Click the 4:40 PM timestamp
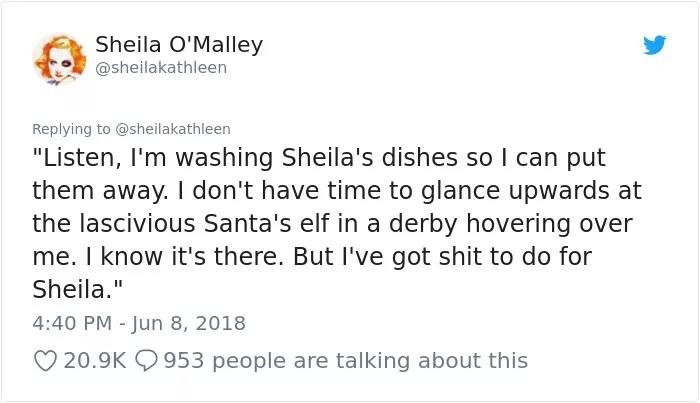The height and width of the screenshot is (403, 700). [70, 323]
